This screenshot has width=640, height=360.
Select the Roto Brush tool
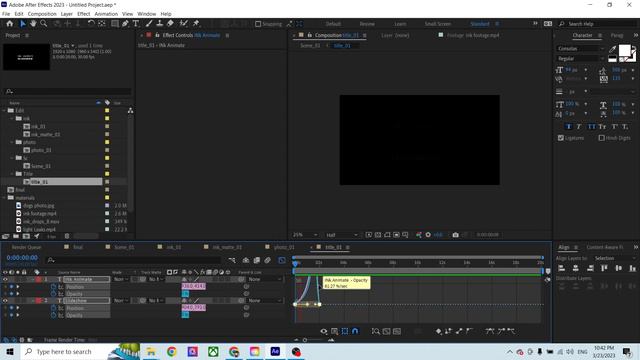[184, 24]
